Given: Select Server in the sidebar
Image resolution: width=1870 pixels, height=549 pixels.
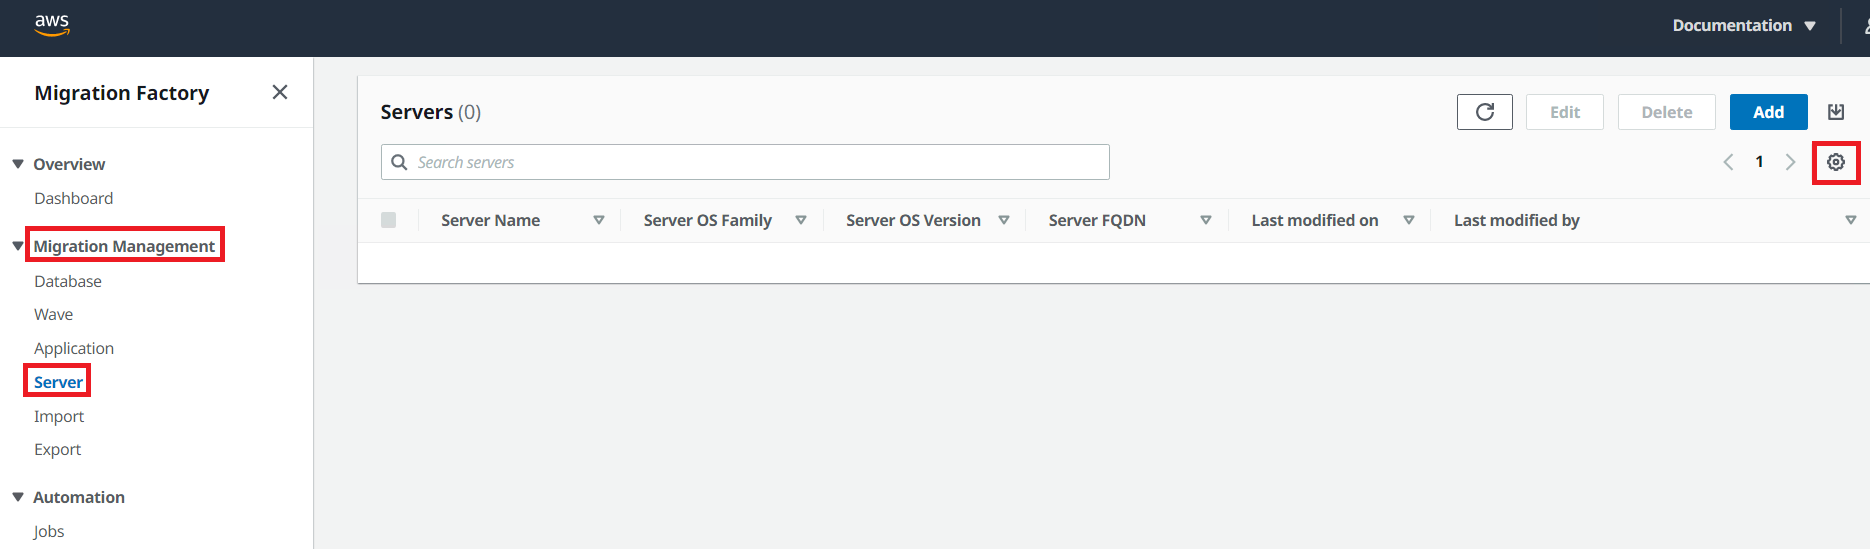Looking at the screenshot, I should 59,382.
